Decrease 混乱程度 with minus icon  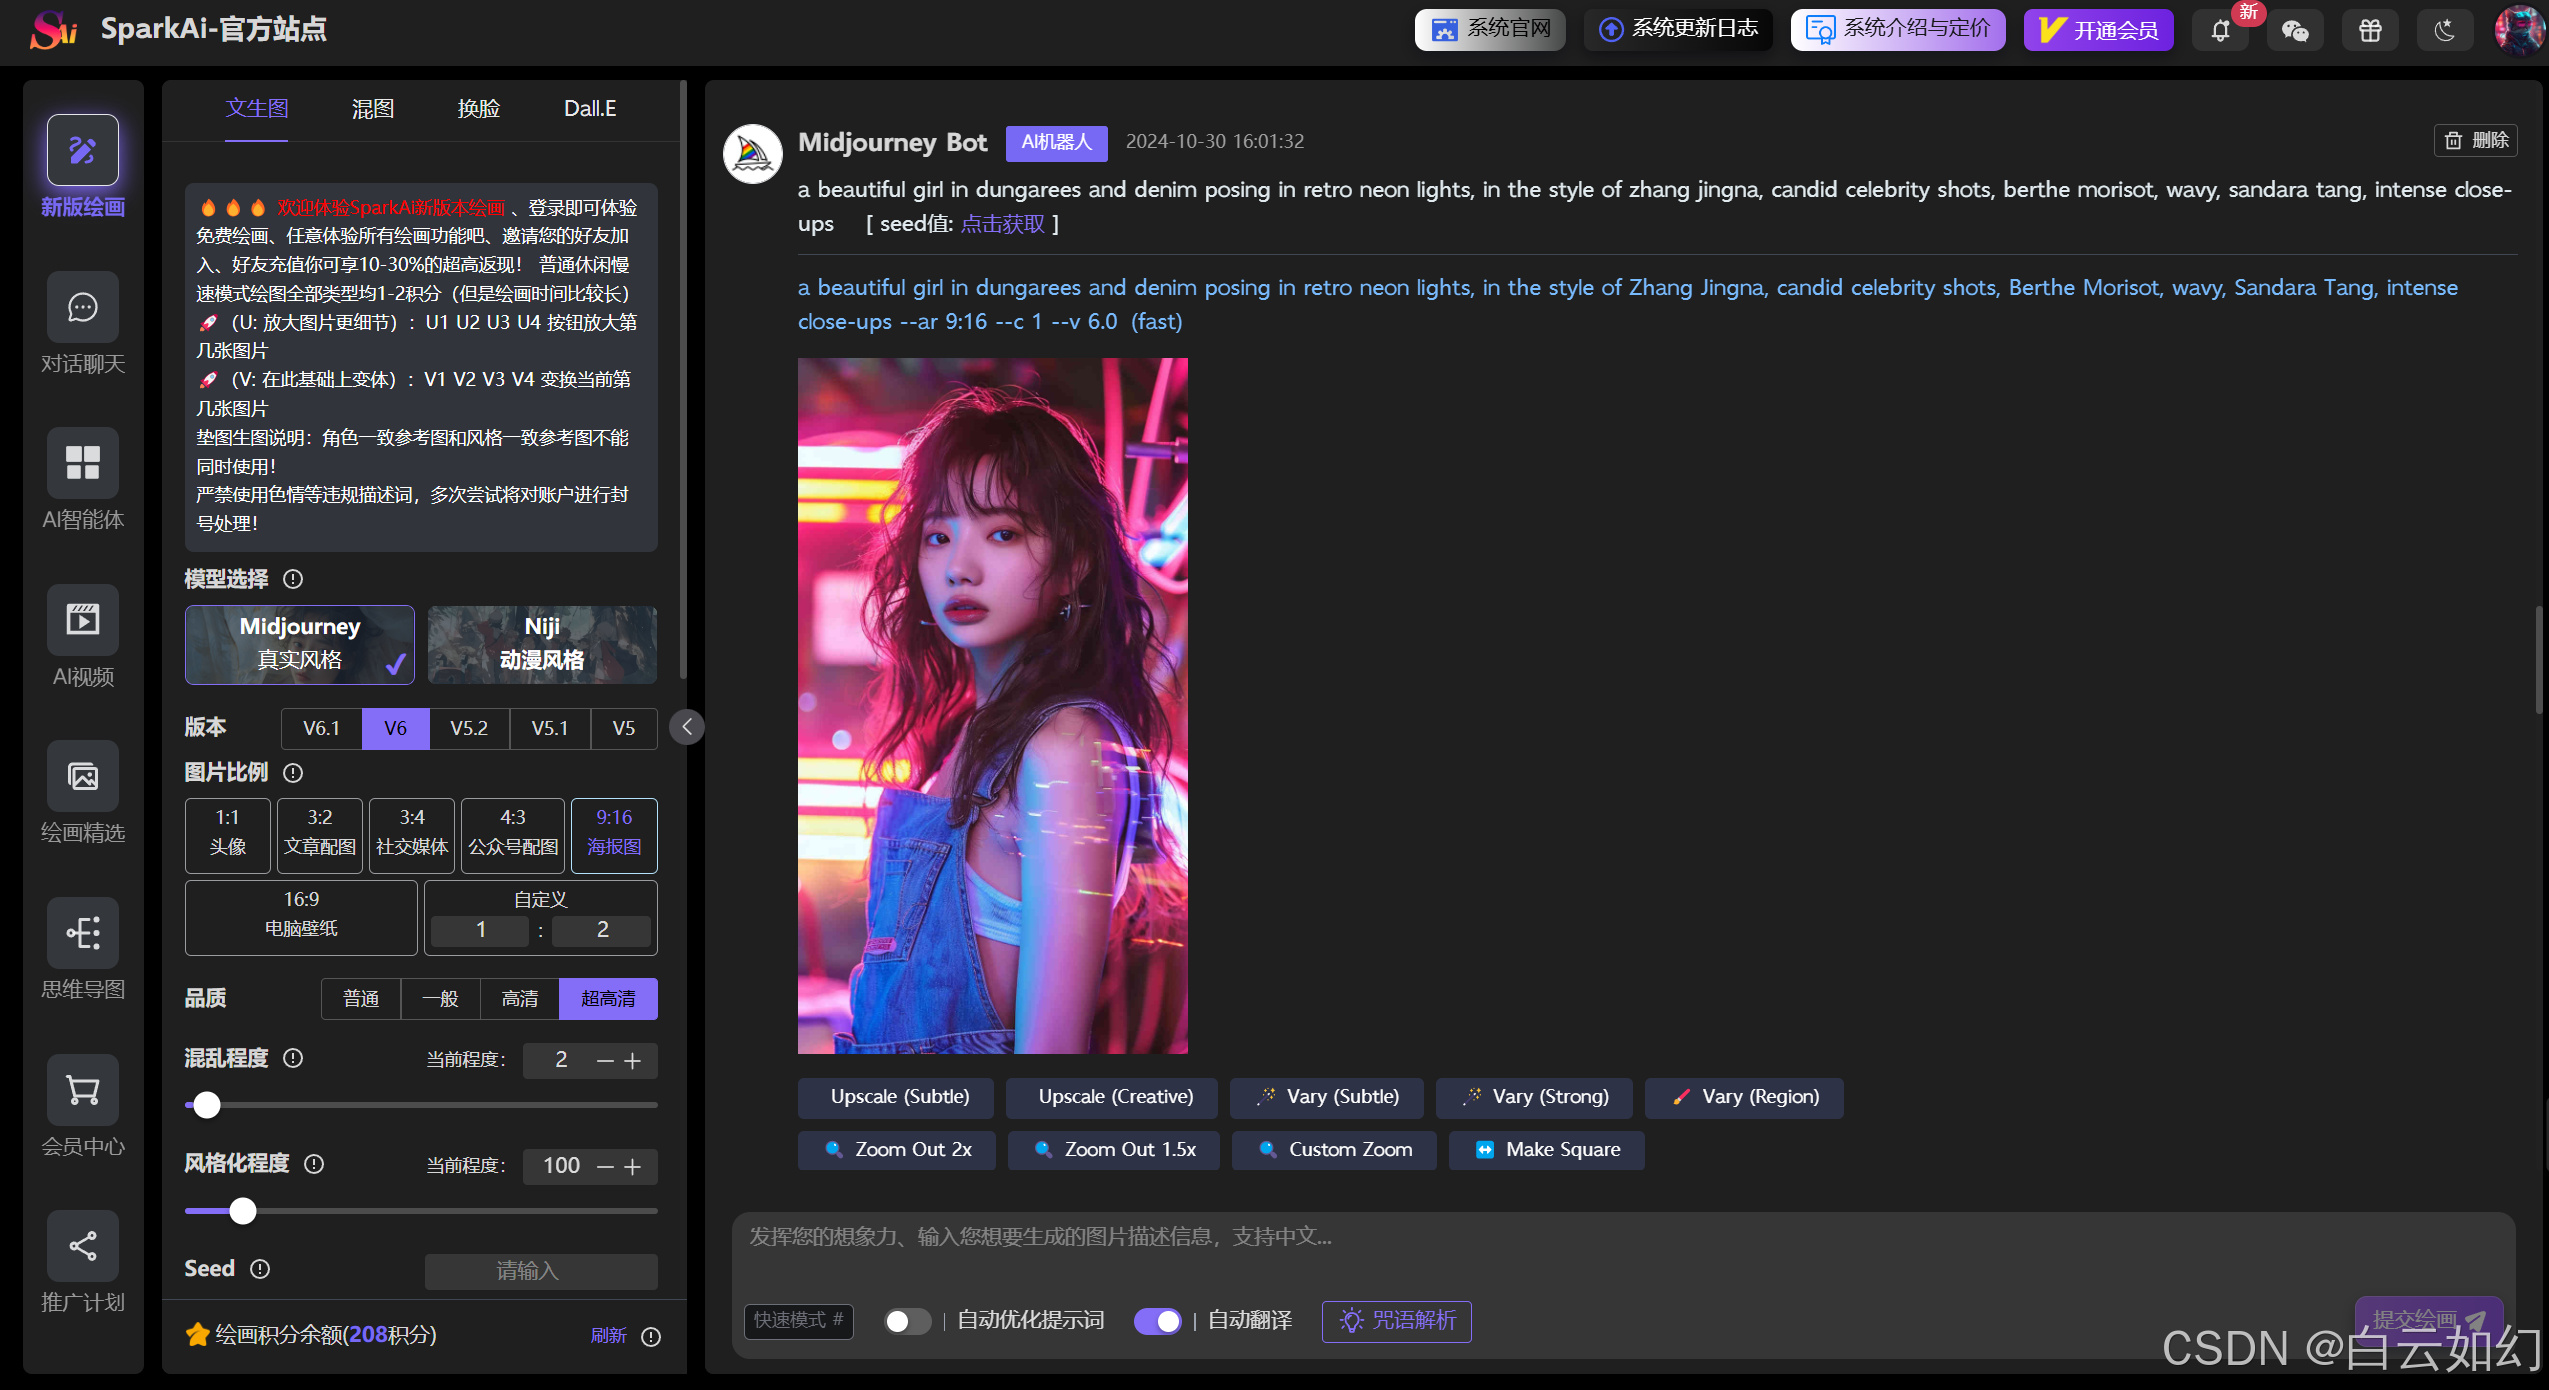point(605,1061)
